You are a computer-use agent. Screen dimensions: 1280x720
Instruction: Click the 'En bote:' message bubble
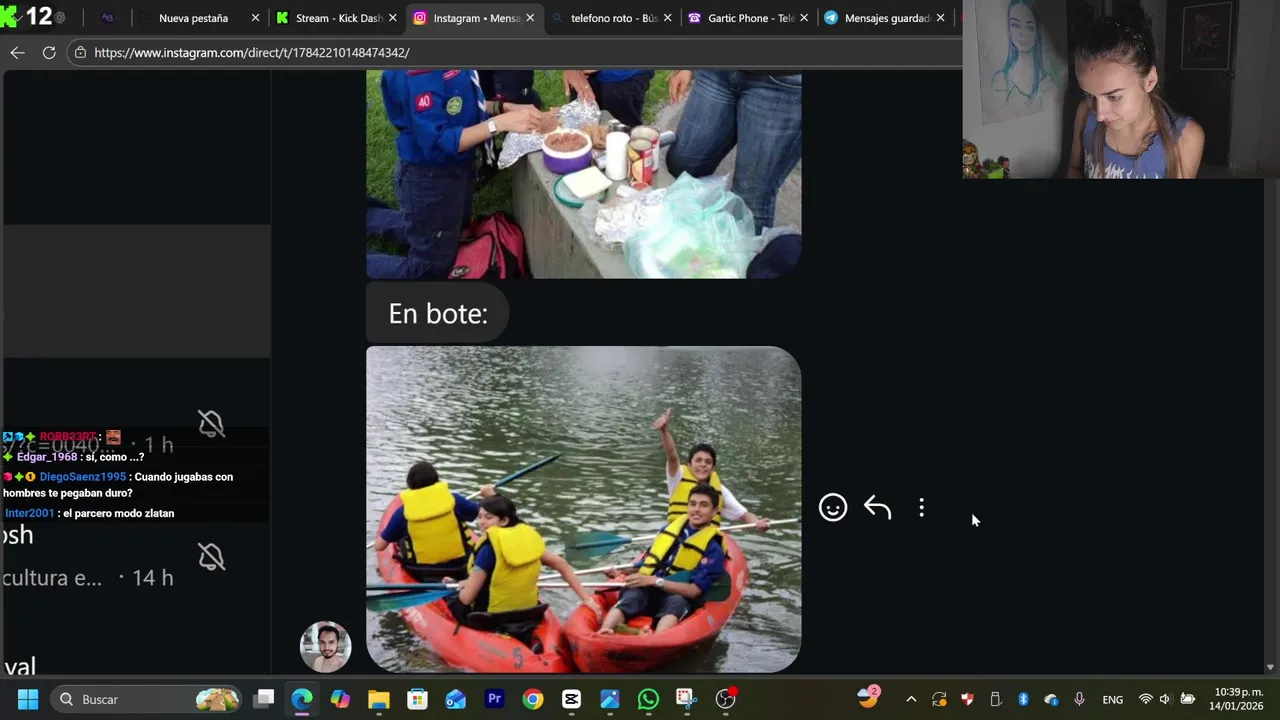click(438, 313)
